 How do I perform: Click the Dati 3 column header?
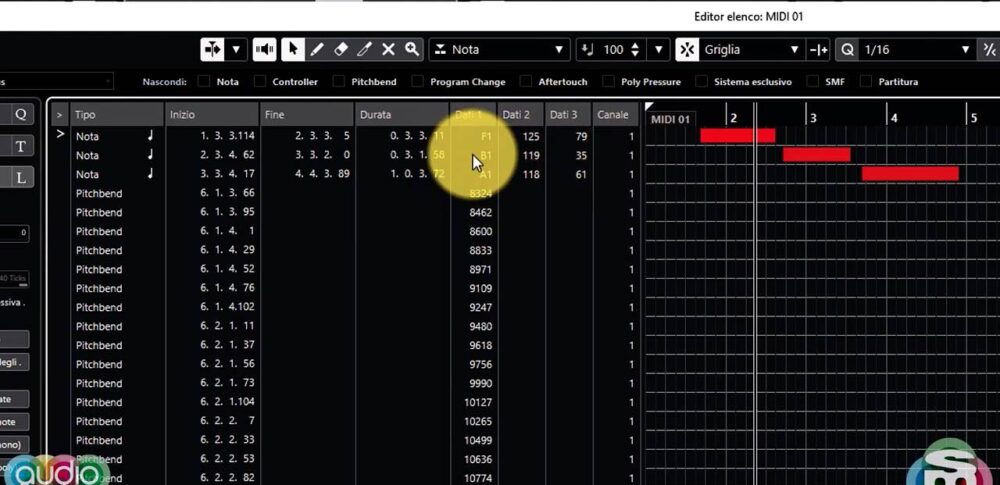tap(568, 115)
